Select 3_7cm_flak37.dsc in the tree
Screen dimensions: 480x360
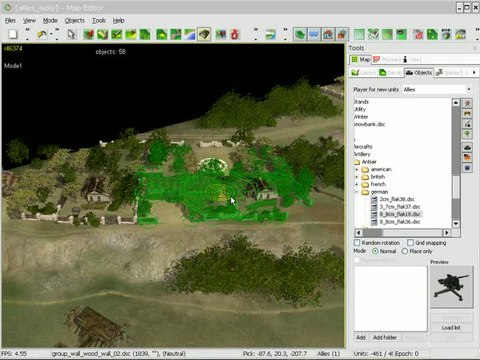click(400, 207)
